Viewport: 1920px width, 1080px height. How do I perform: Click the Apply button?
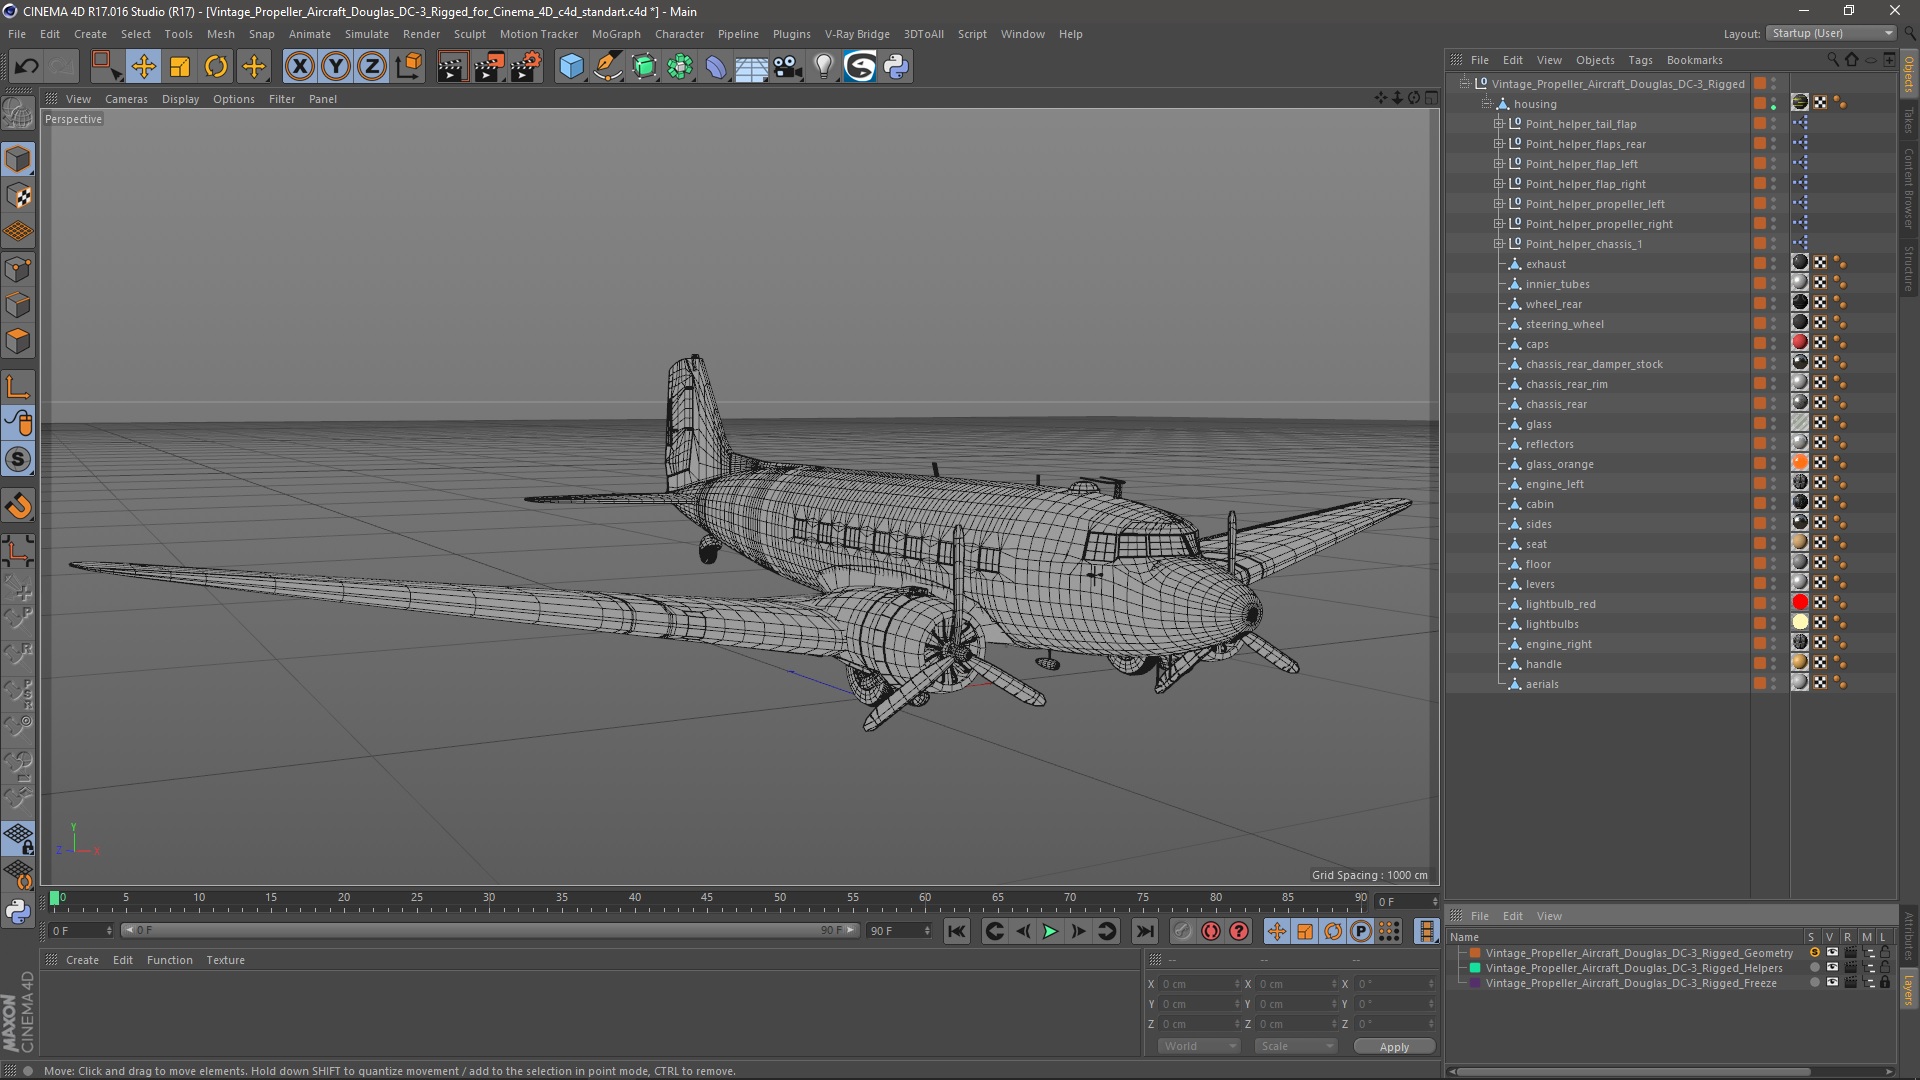[x=1394, y=1046]
